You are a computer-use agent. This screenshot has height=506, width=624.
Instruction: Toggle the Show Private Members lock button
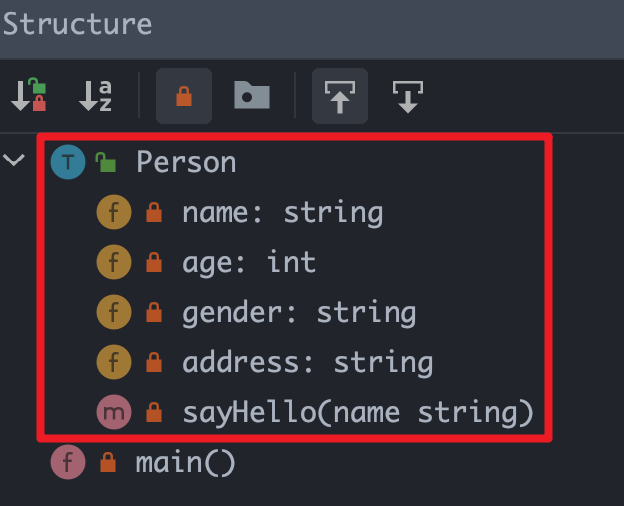[x=184, y=96]
